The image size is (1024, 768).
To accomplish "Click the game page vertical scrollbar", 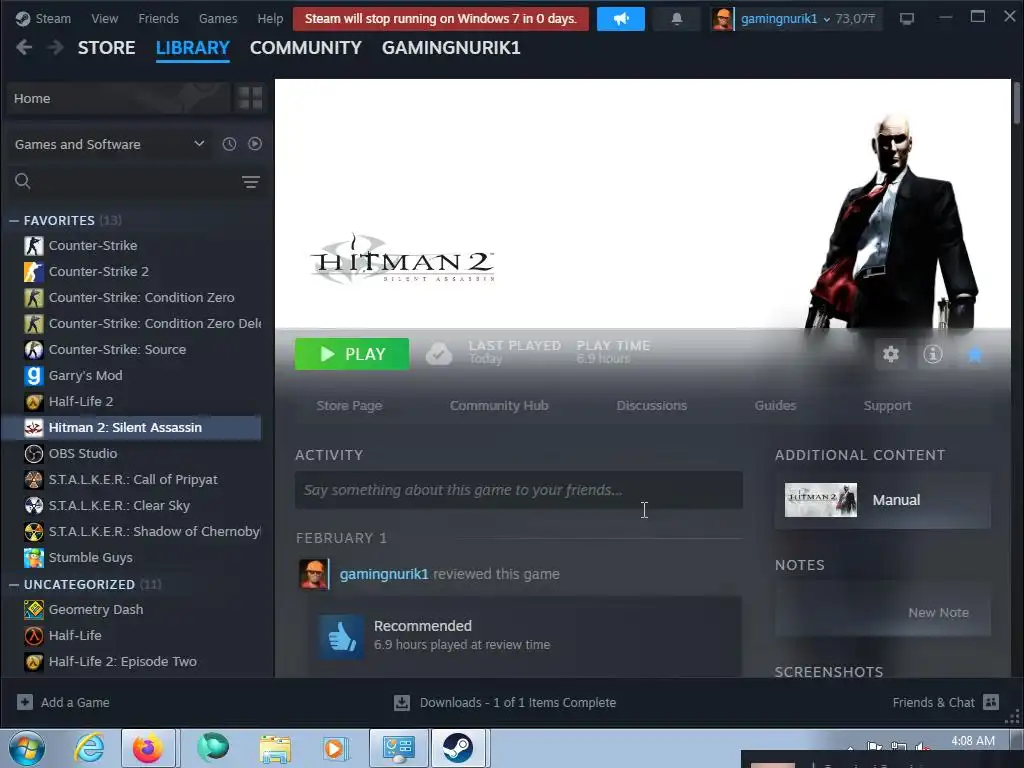I will click(1016, 102).
